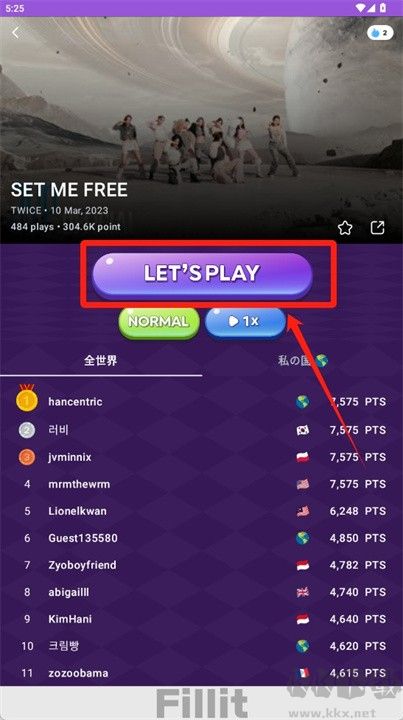Select KimHani in the ranking list
Viewport: 403px width, 720px height.
tap(202, 619)
